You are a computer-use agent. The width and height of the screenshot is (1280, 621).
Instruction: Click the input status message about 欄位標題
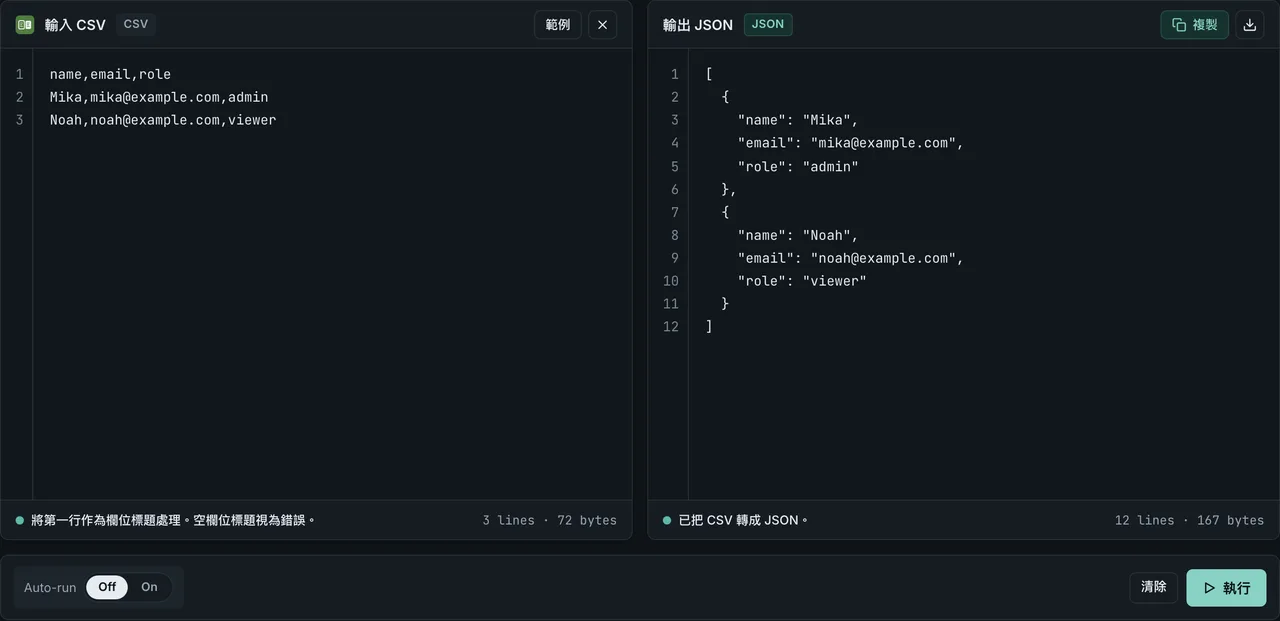(173, 520)
